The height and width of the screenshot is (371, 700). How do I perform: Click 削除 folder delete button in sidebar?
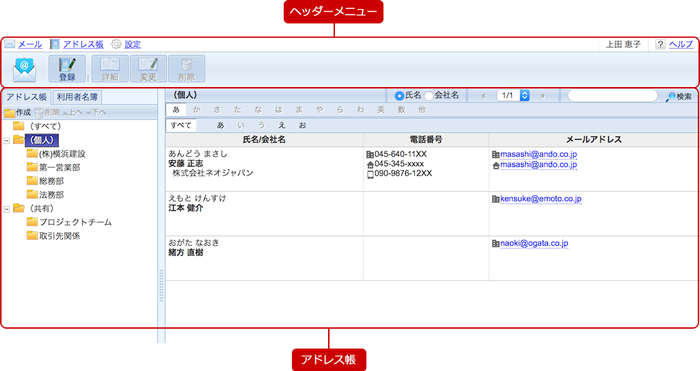point(47,113)
